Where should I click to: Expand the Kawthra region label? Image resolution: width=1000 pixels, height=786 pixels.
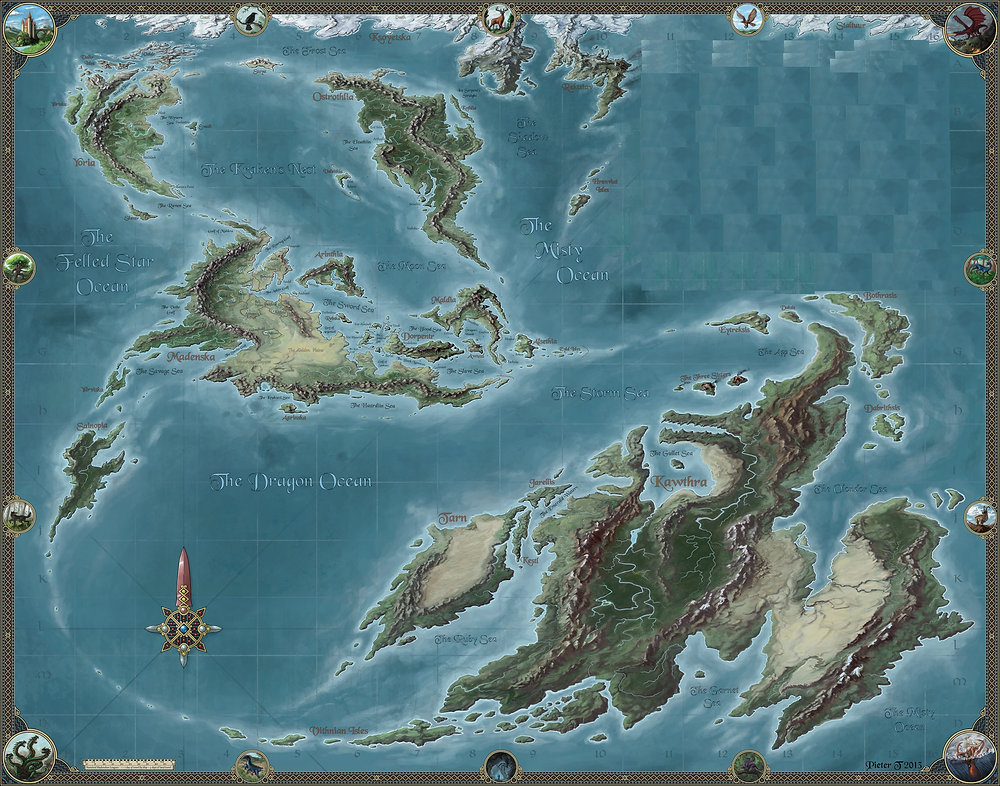(680, 481)
